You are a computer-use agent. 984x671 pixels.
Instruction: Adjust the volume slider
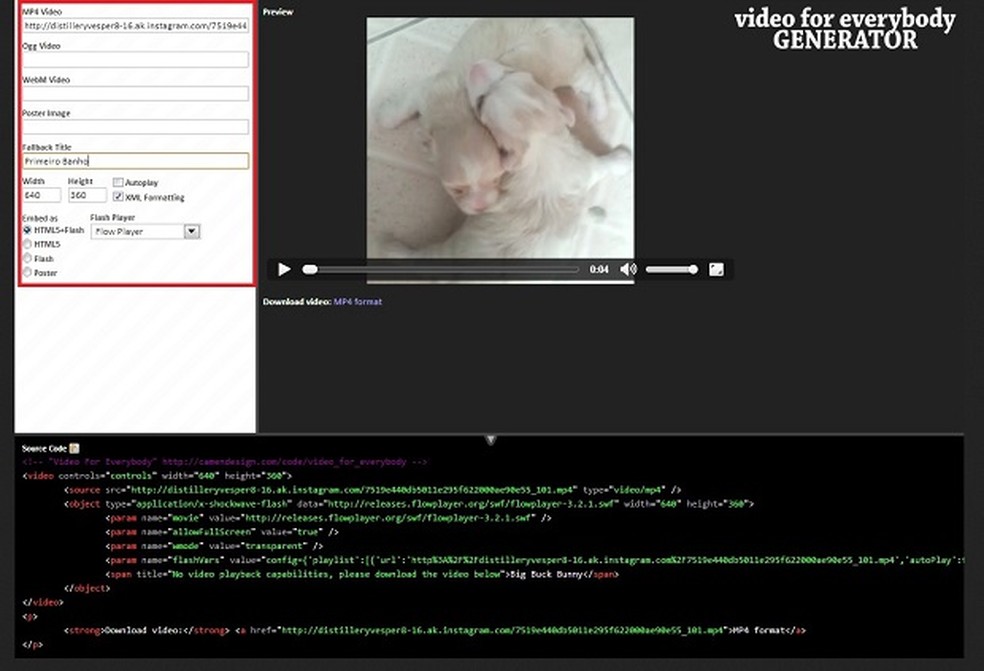pyautogui.click(x=671, y=269)
